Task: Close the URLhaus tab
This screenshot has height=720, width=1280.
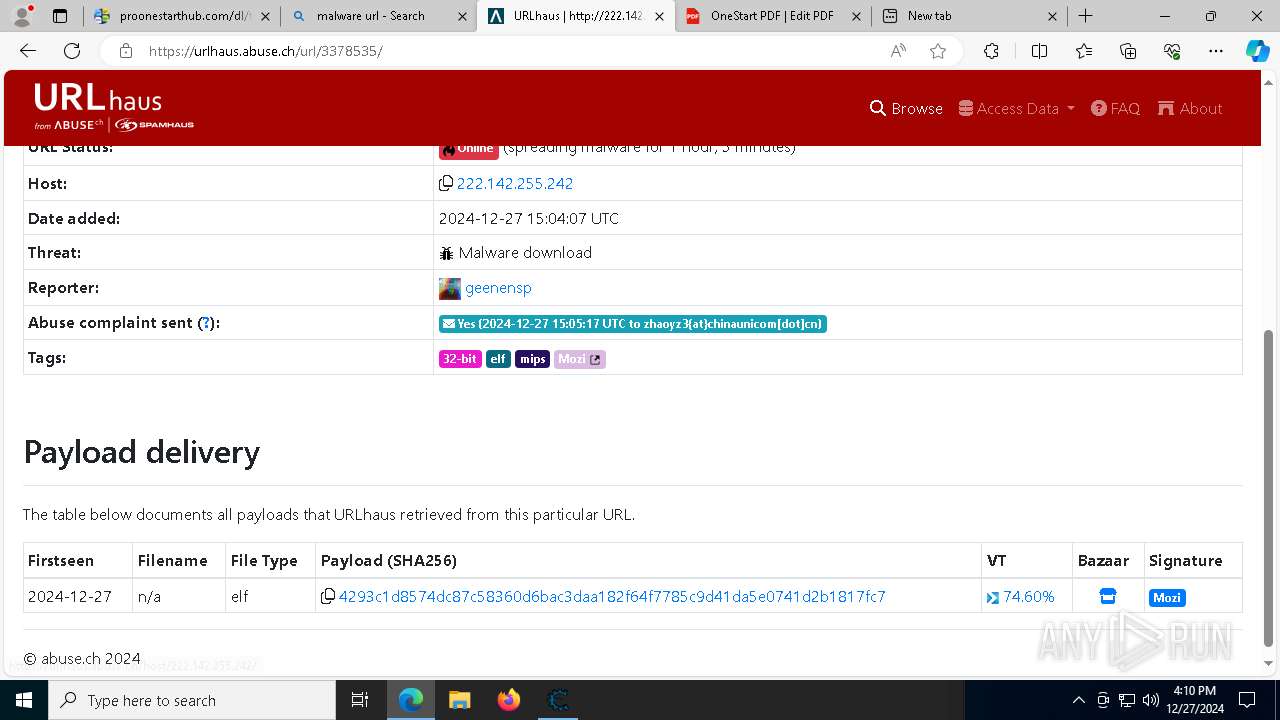Action: [659, 16]
